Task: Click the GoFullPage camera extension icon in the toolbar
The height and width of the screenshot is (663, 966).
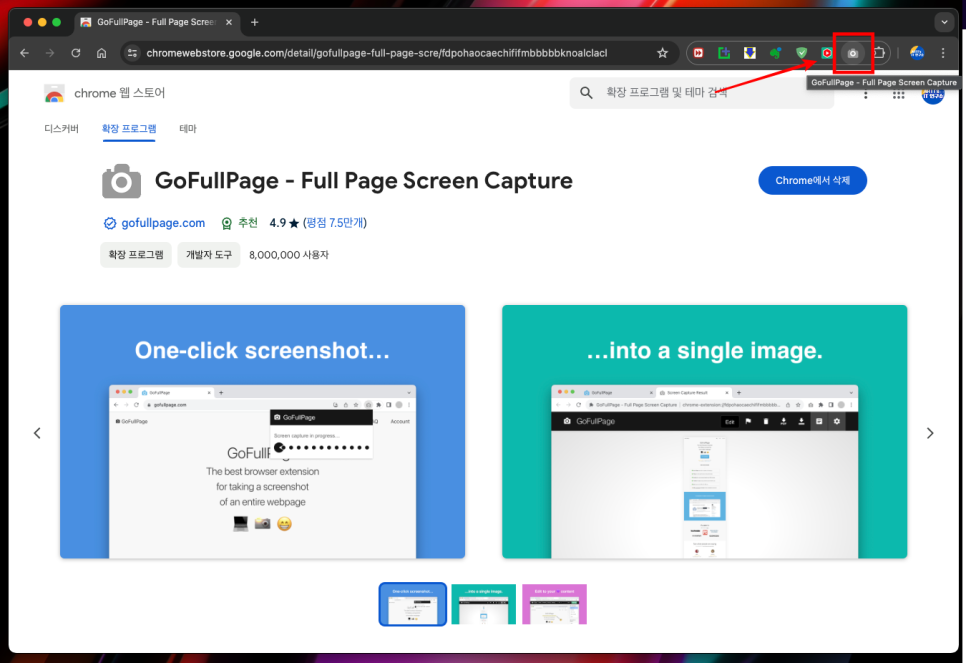Action: (x=853, y=53)
